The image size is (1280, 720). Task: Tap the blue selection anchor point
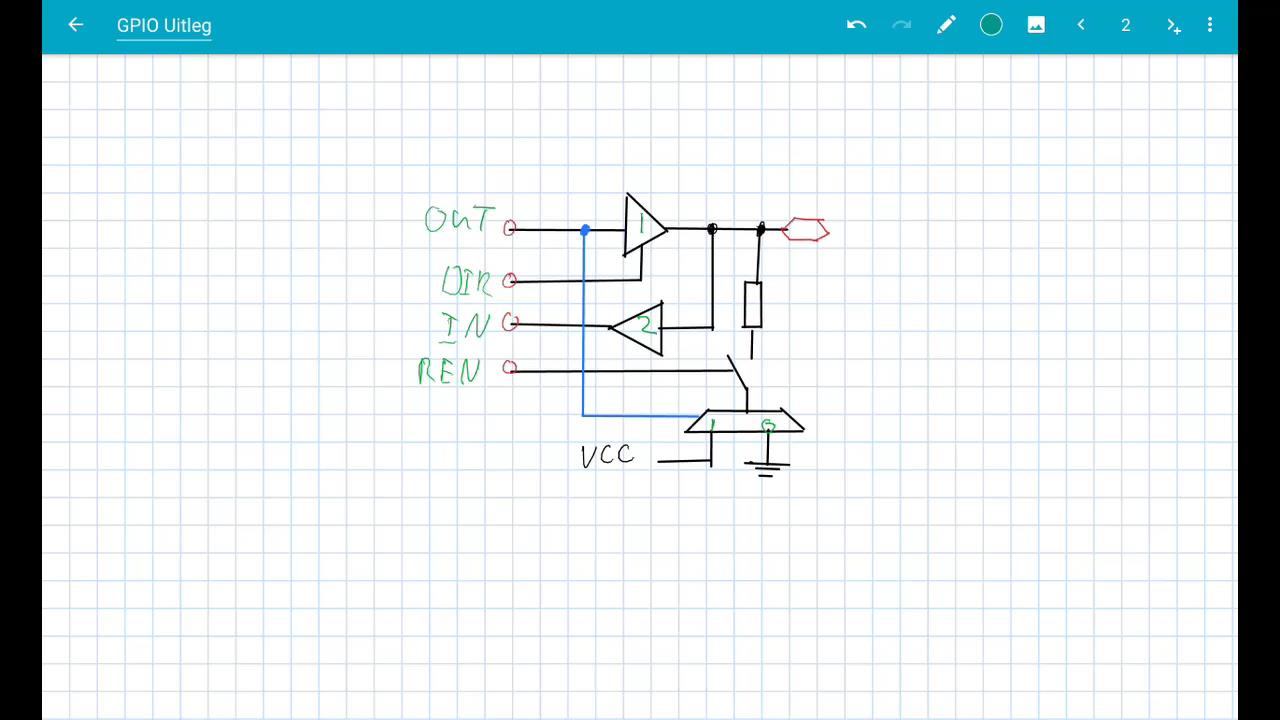click(x=585, y=231)
